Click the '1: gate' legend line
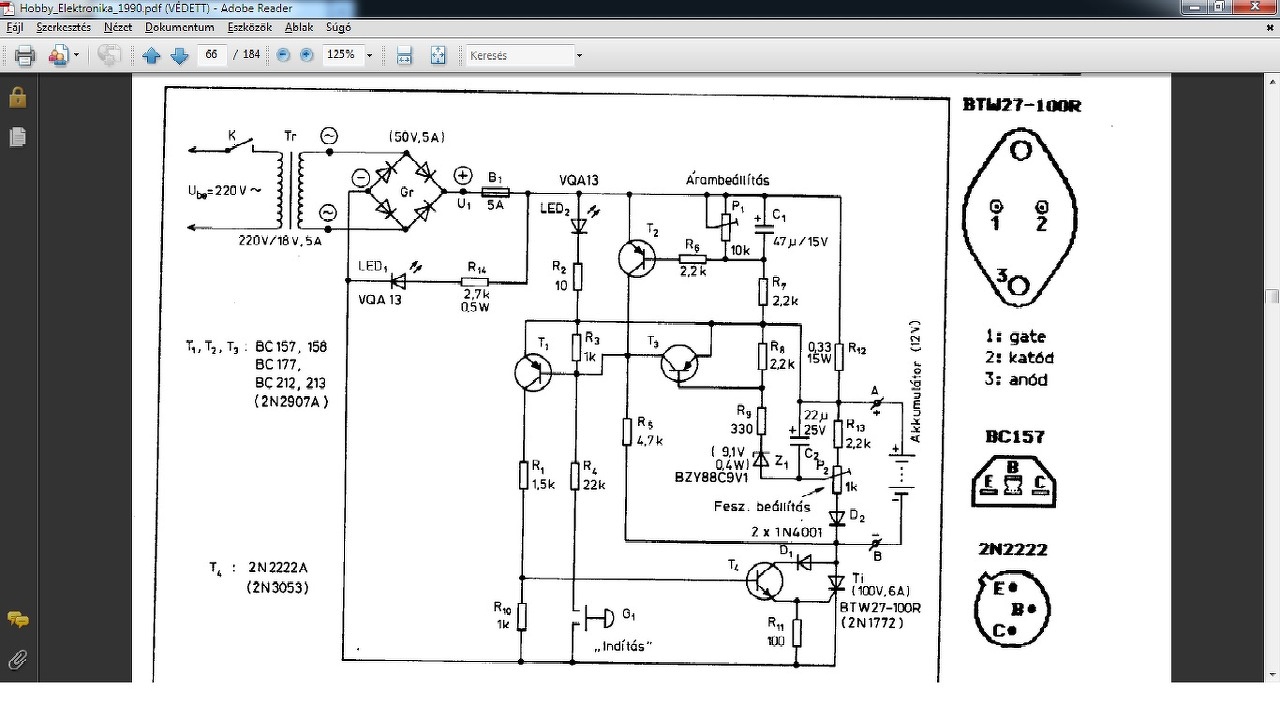This screenshot has width=1280, height=719. pos(1018,336)
